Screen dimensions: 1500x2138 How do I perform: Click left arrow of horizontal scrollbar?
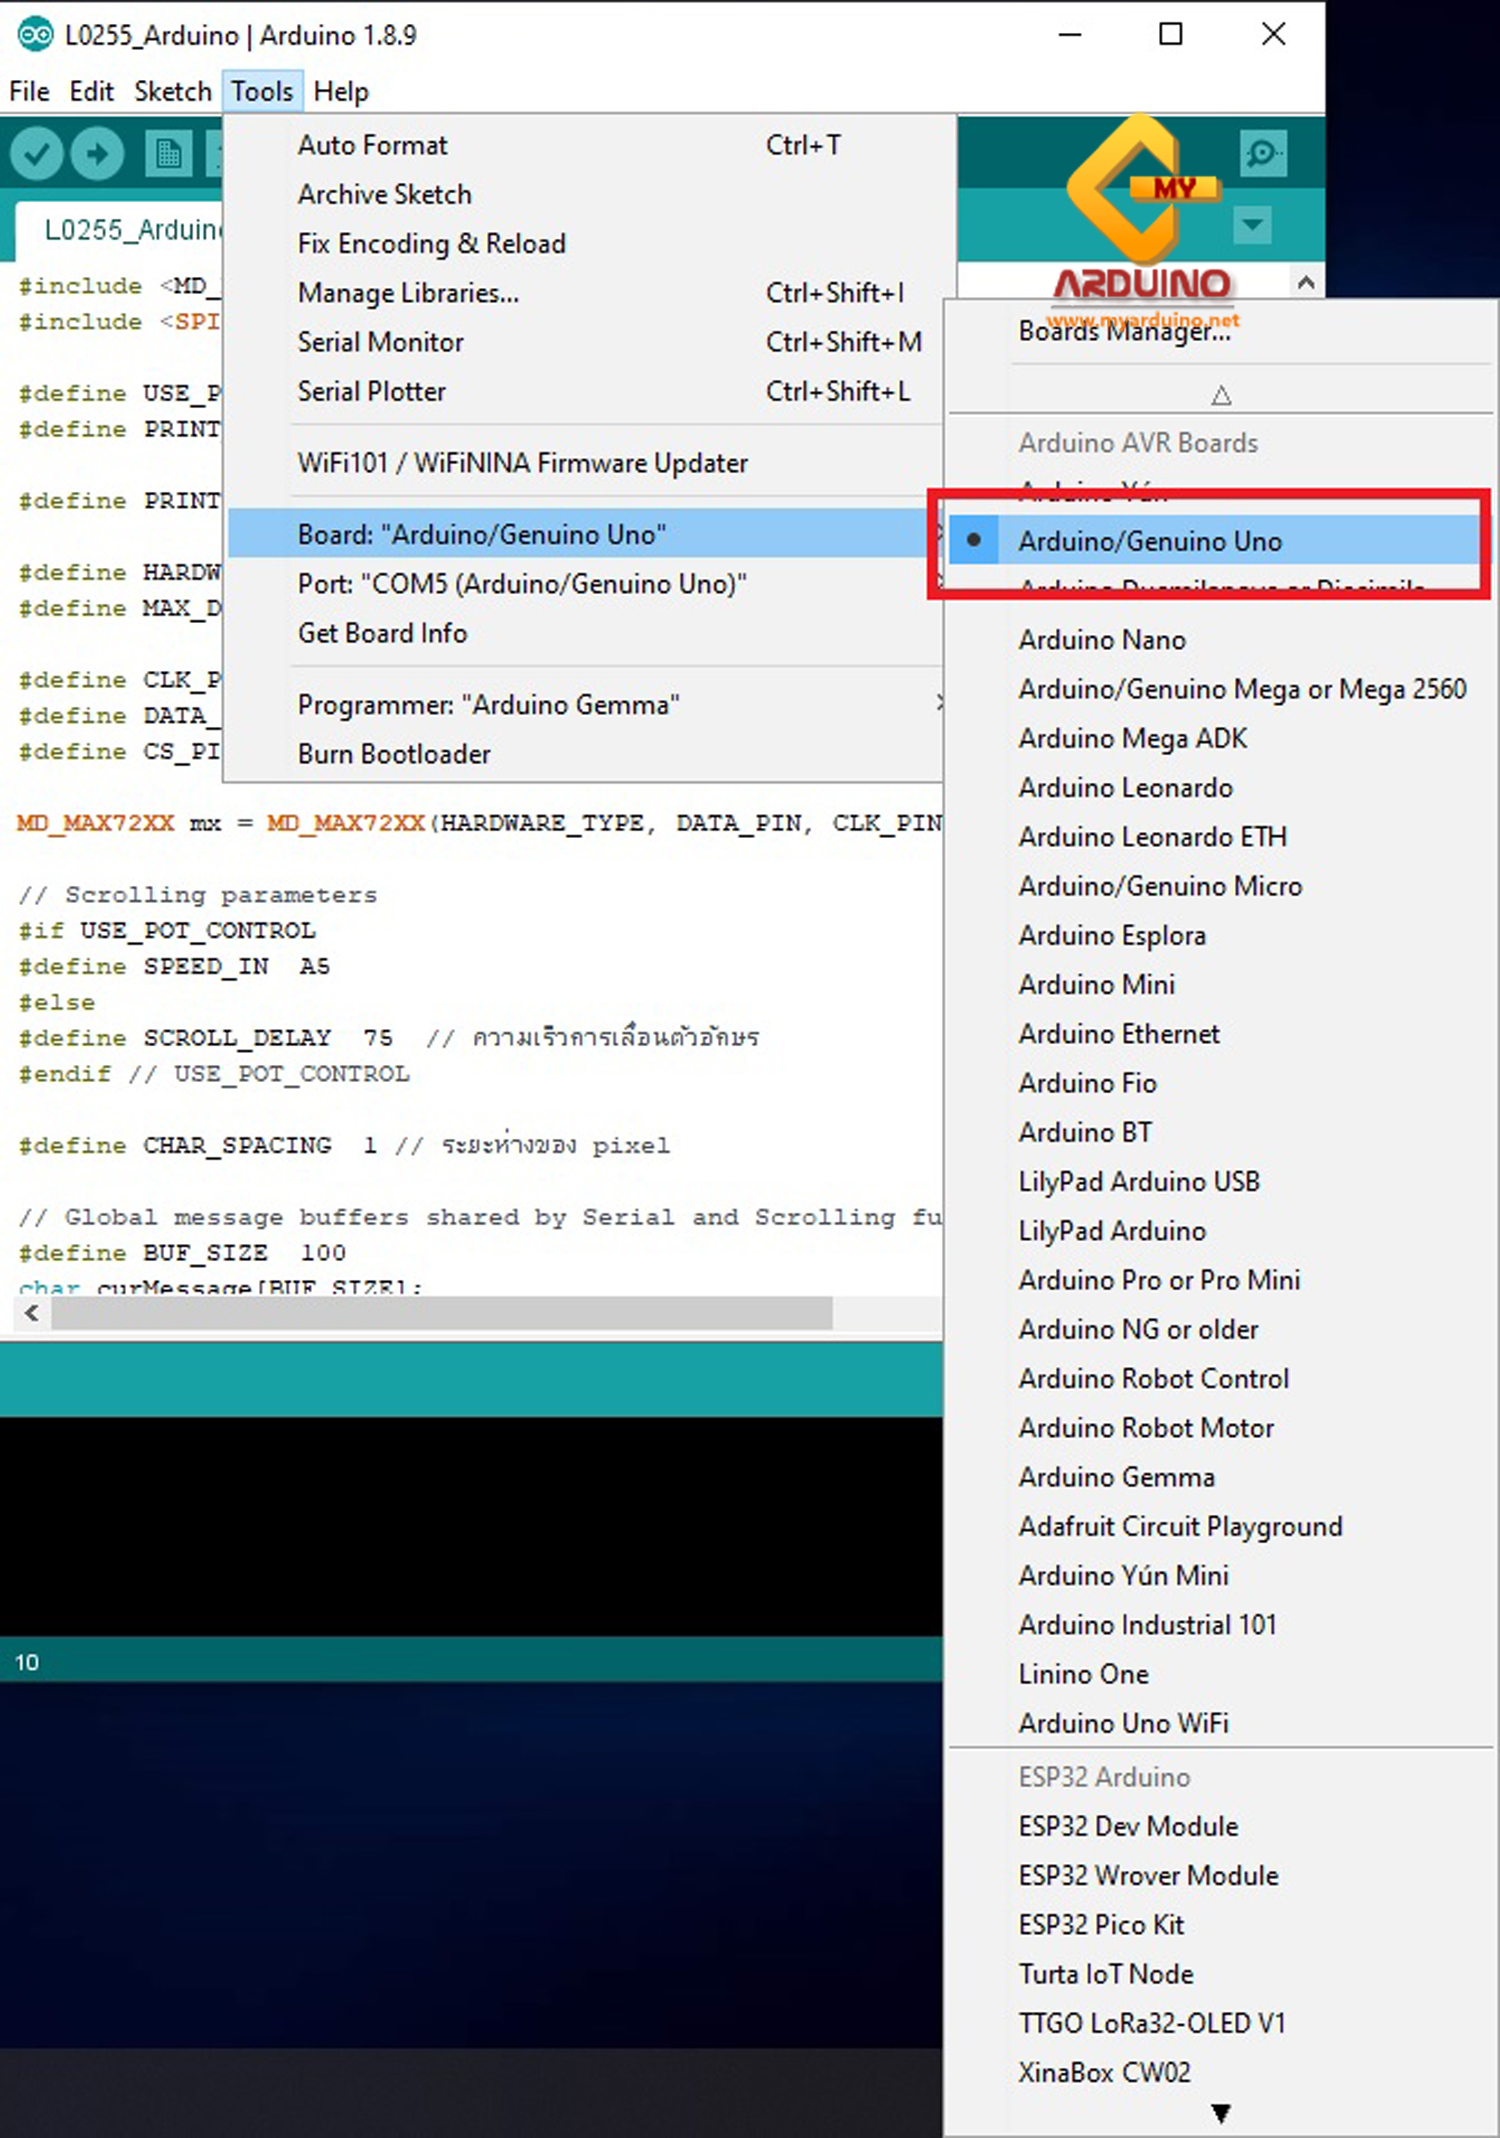tap(32, 1312)
